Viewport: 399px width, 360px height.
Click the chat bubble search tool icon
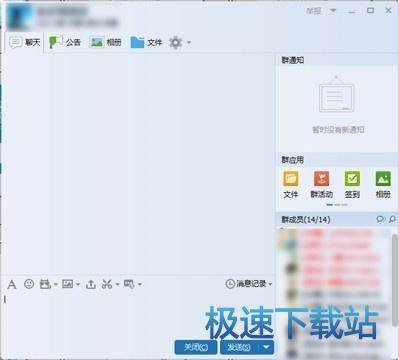[x=129, y=284]
